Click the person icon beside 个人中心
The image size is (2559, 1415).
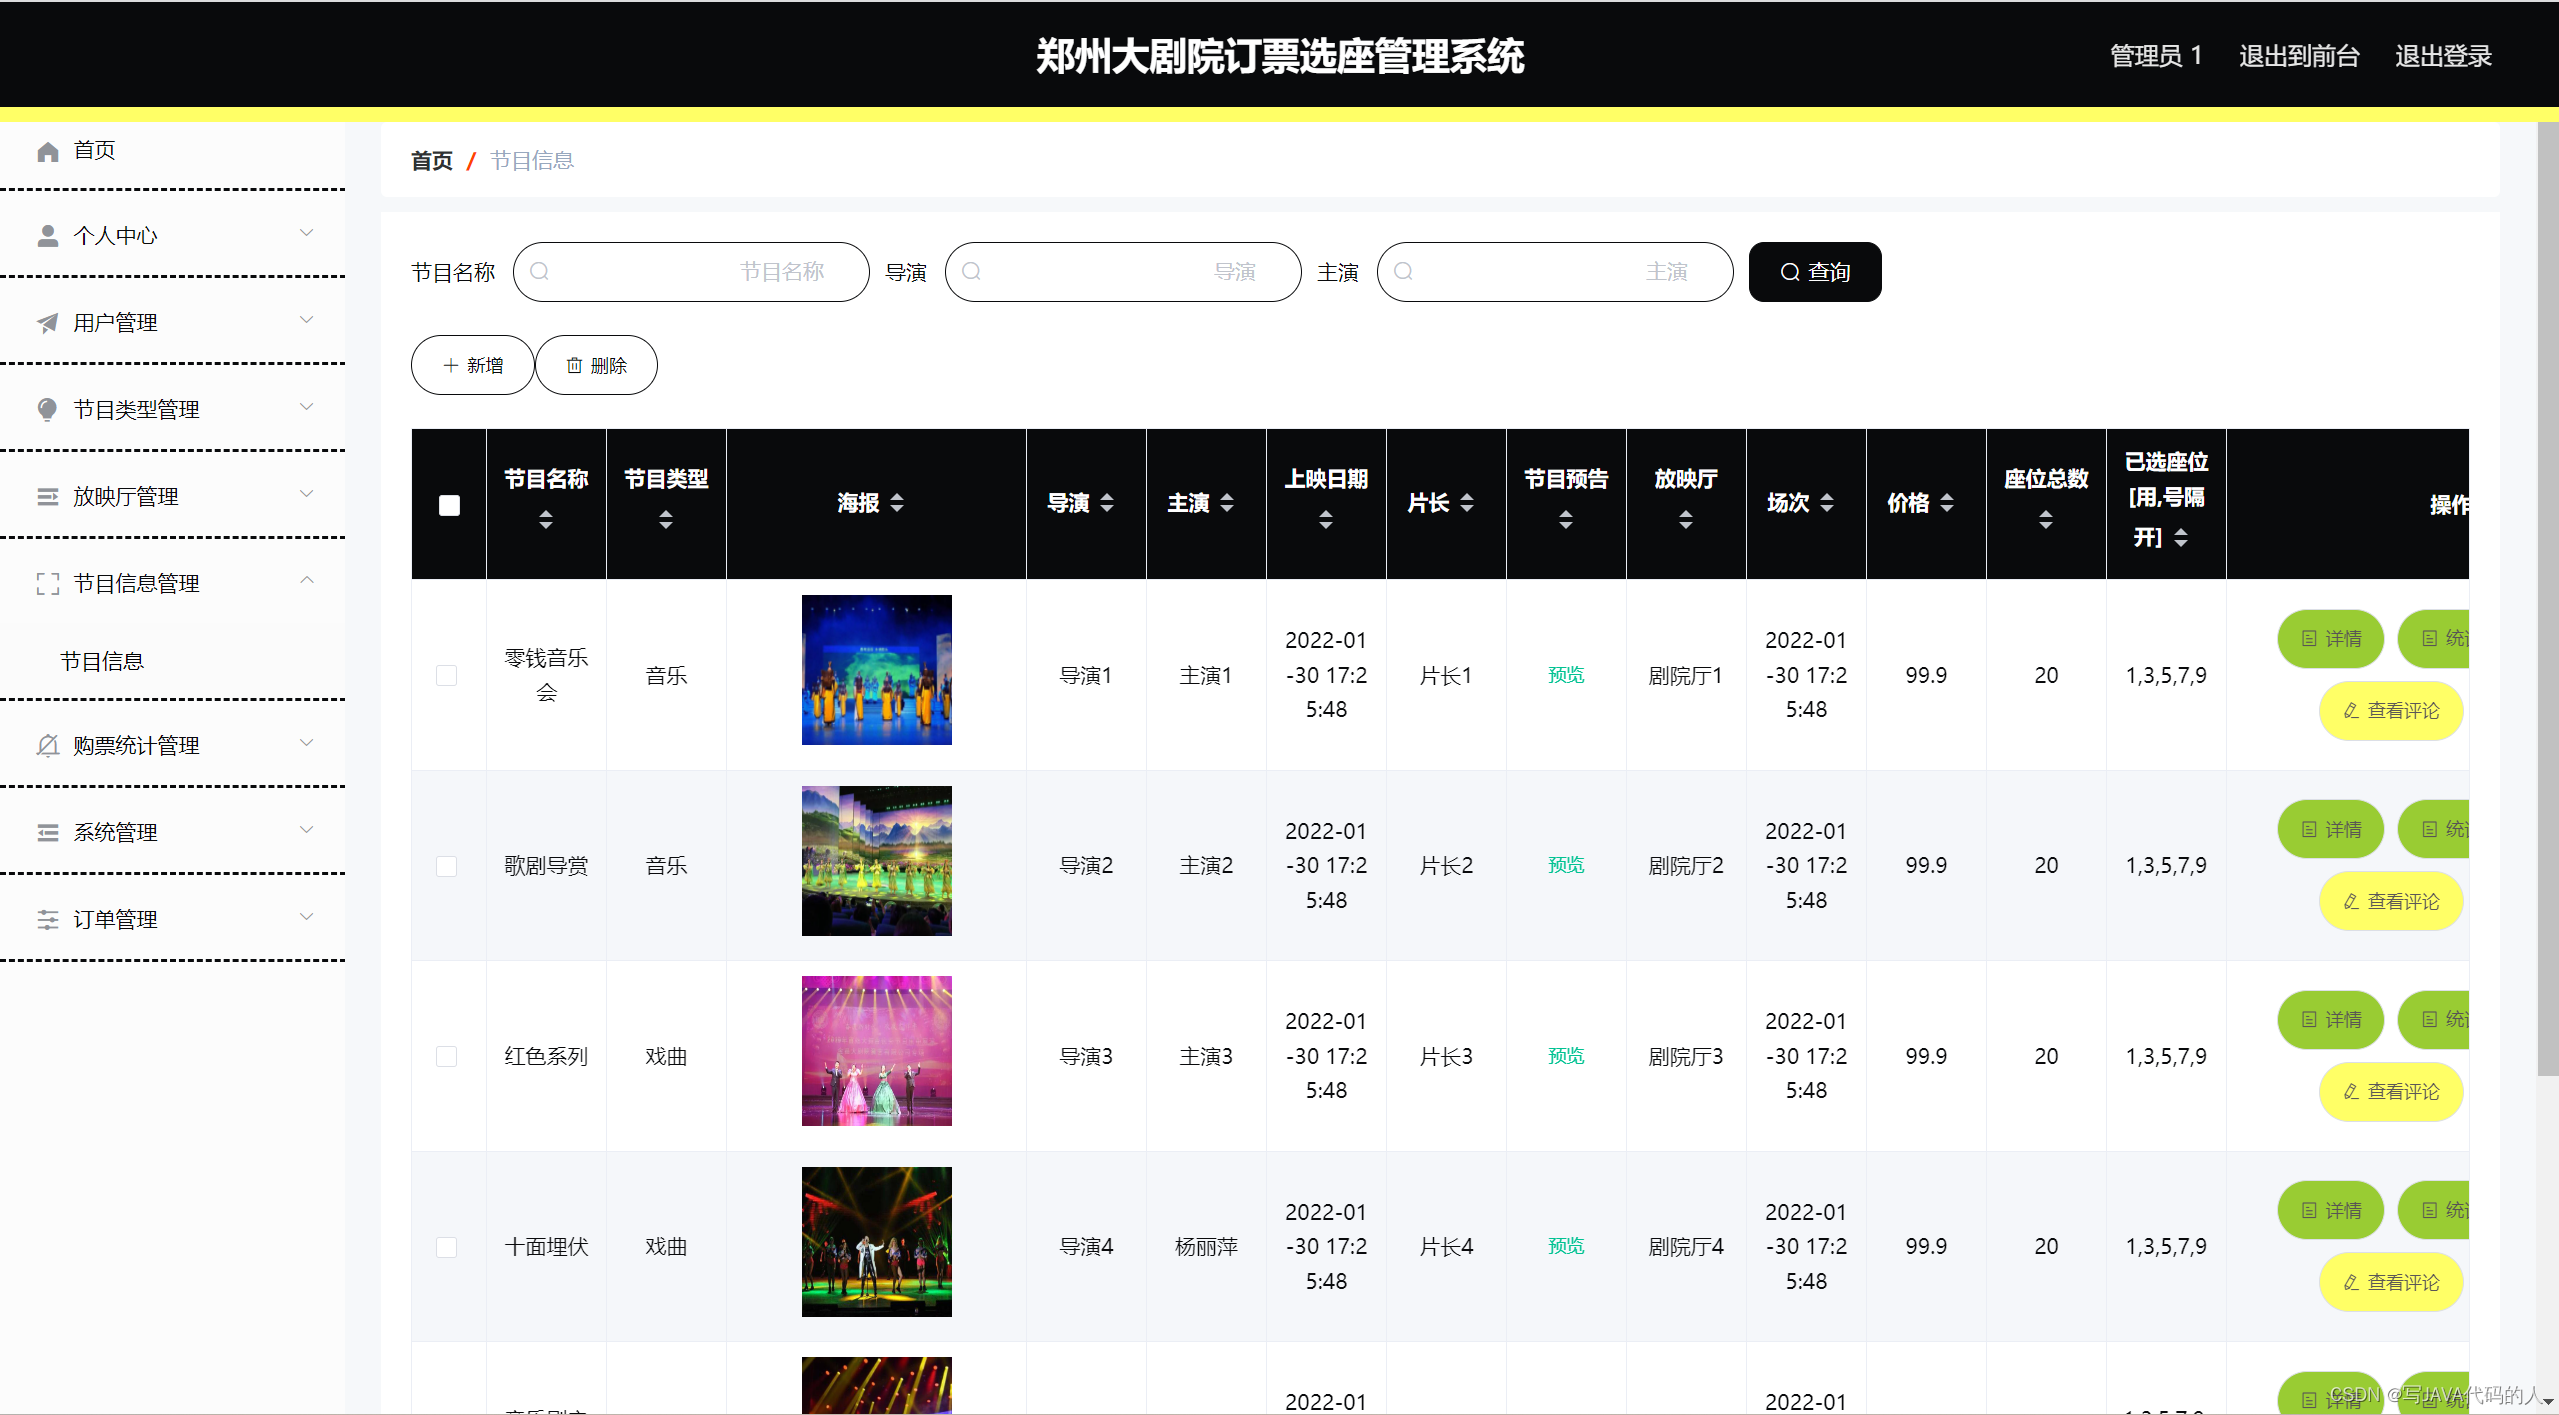(47, 236)
